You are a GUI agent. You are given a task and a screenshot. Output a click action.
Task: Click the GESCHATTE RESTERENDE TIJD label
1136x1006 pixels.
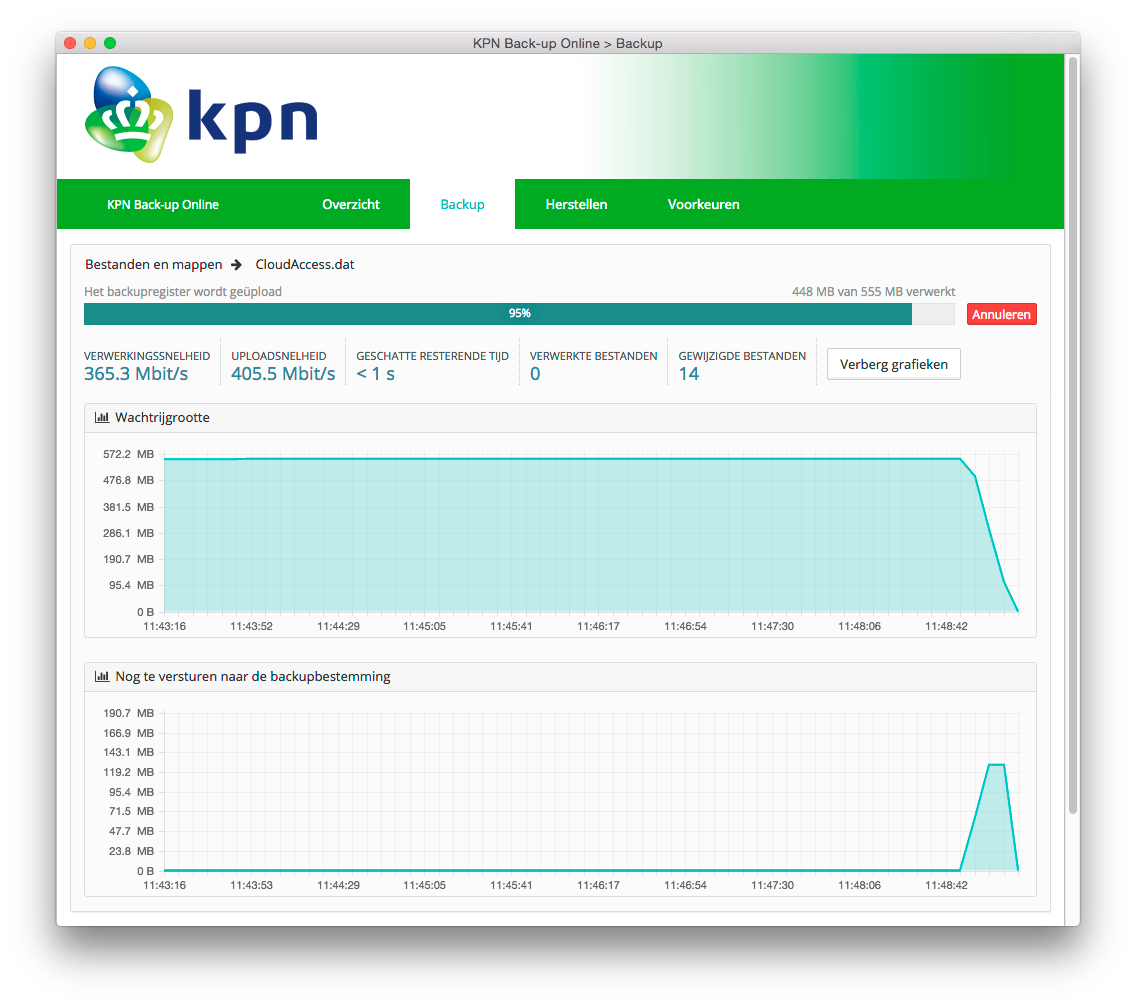click(x=433, y=356)
